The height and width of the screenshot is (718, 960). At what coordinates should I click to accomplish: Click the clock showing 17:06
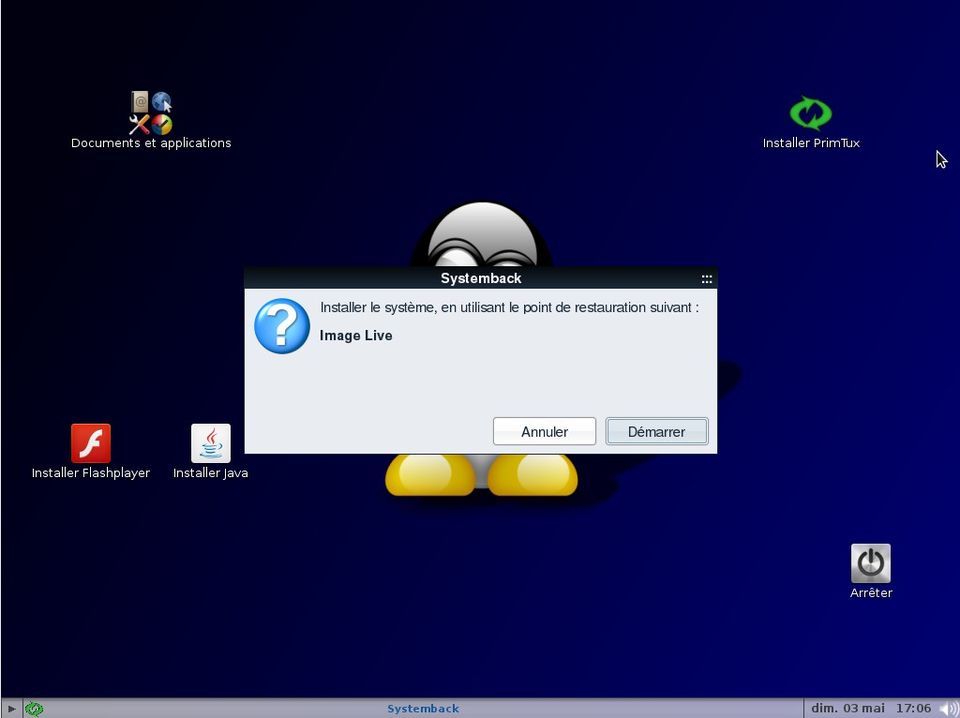(x=914, y=708)
